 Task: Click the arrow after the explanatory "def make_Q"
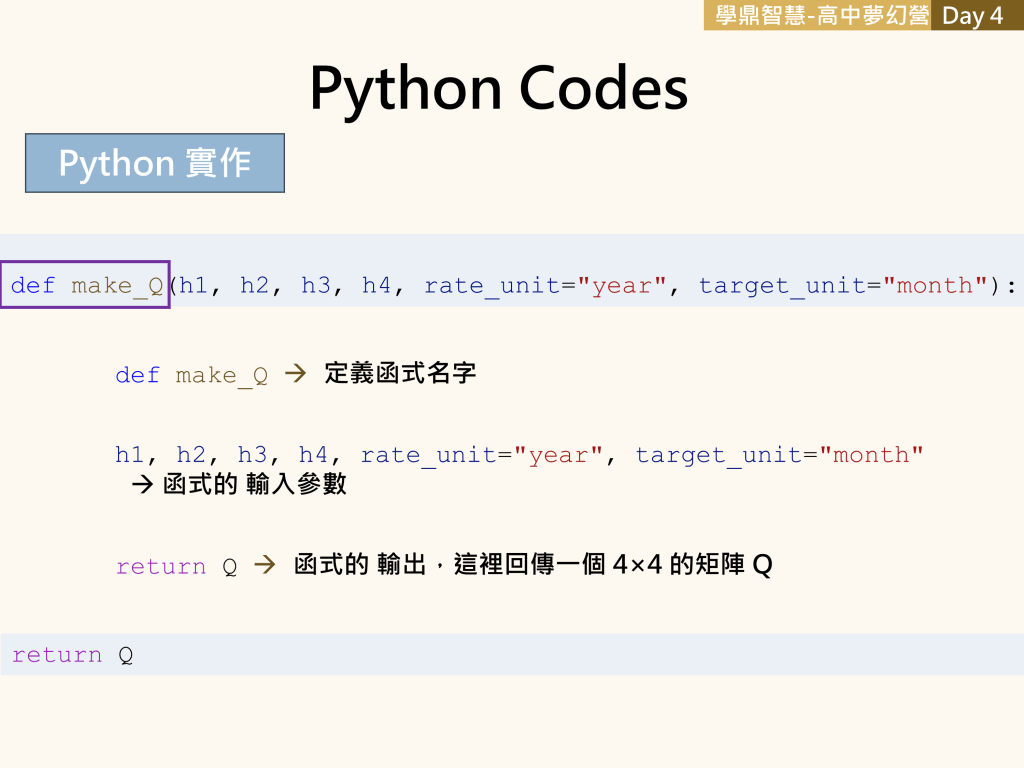pyautogui.click(x=294, y=375)
